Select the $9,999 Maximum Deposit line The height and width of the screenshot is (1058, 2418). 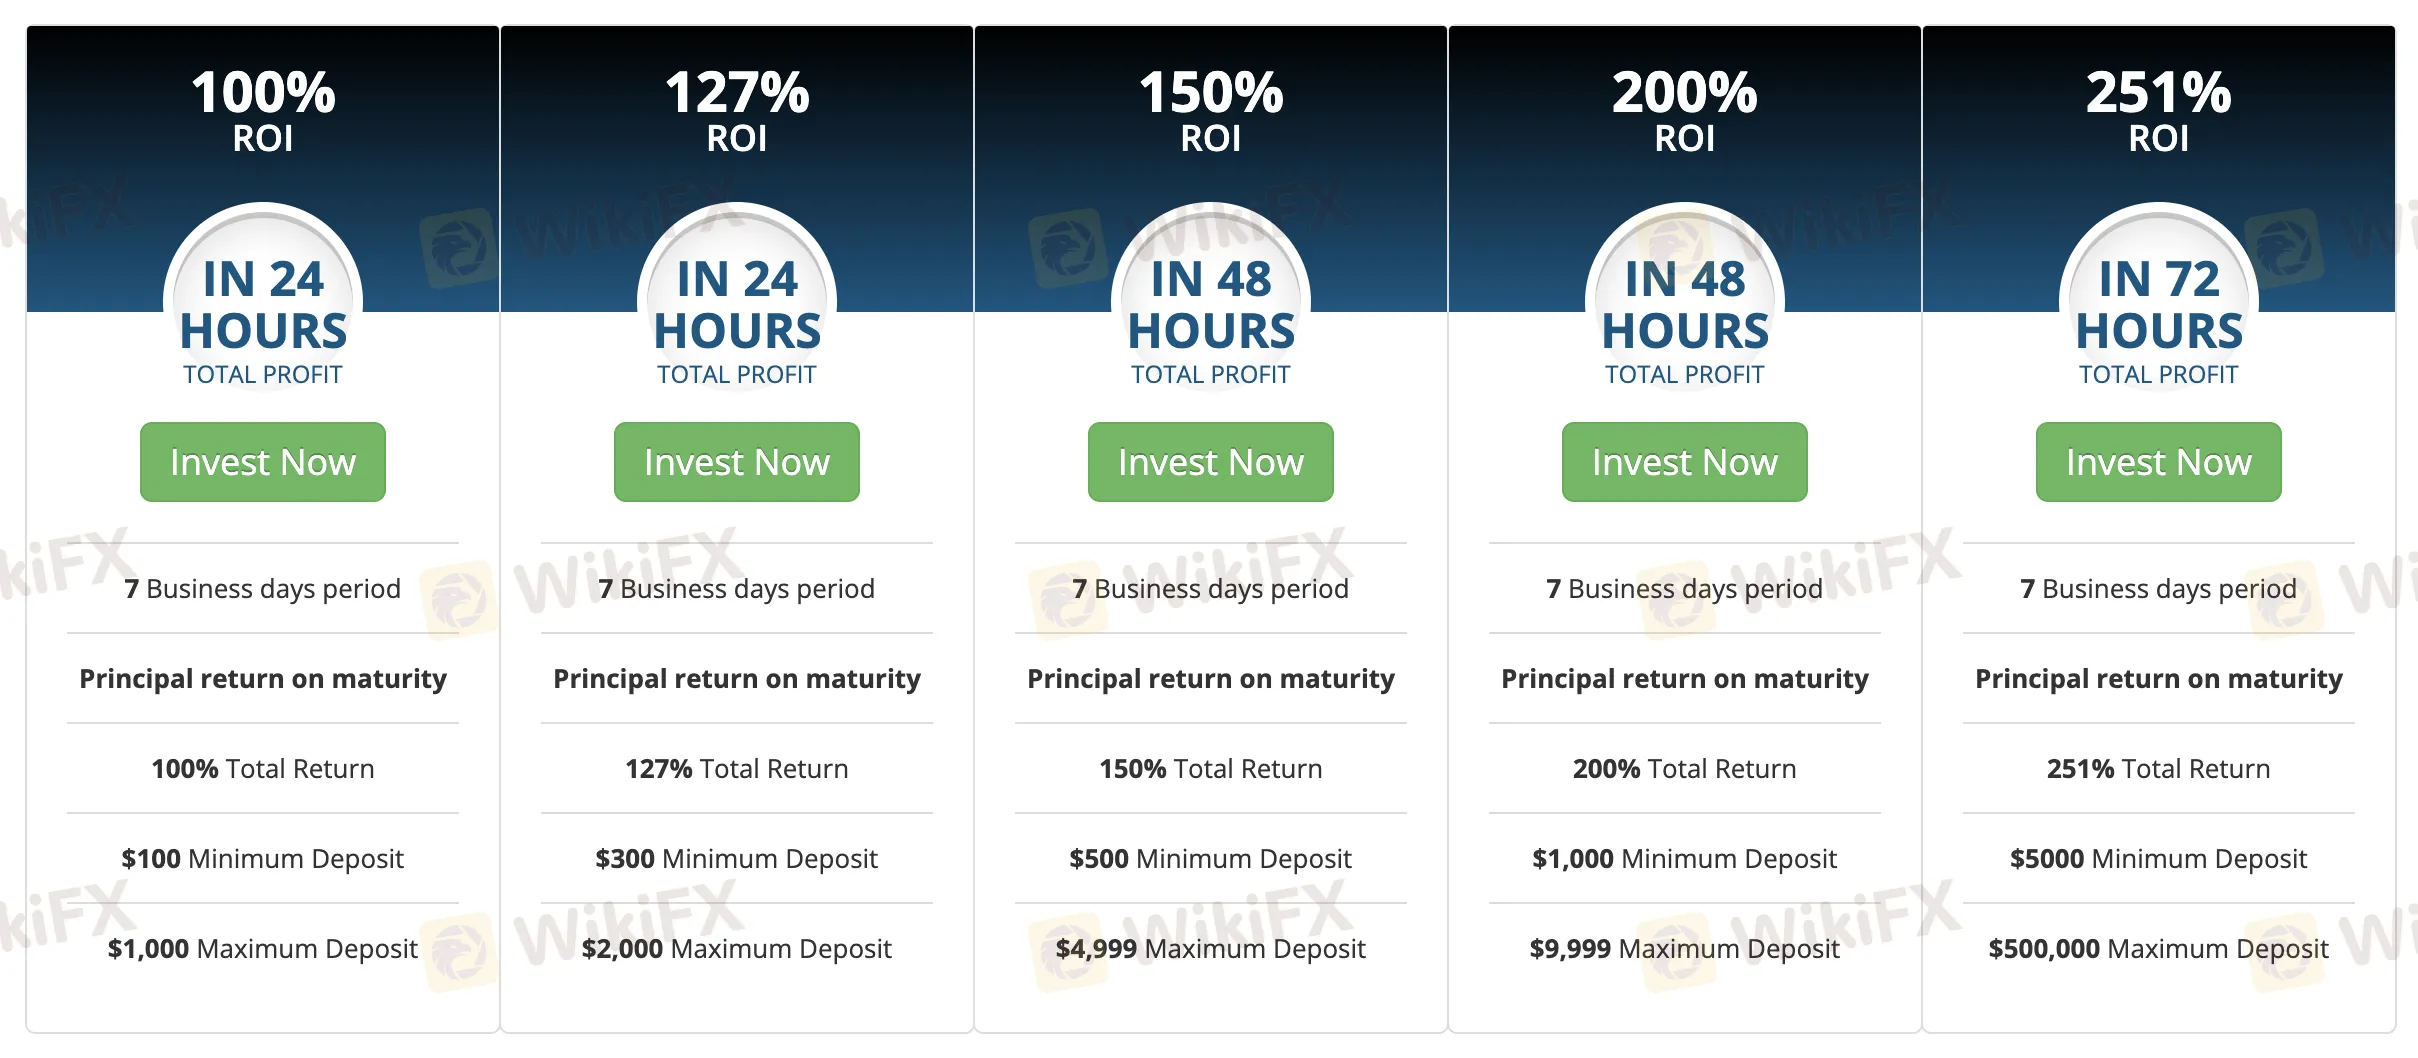pyautogui.click(x=1685, y=949)
